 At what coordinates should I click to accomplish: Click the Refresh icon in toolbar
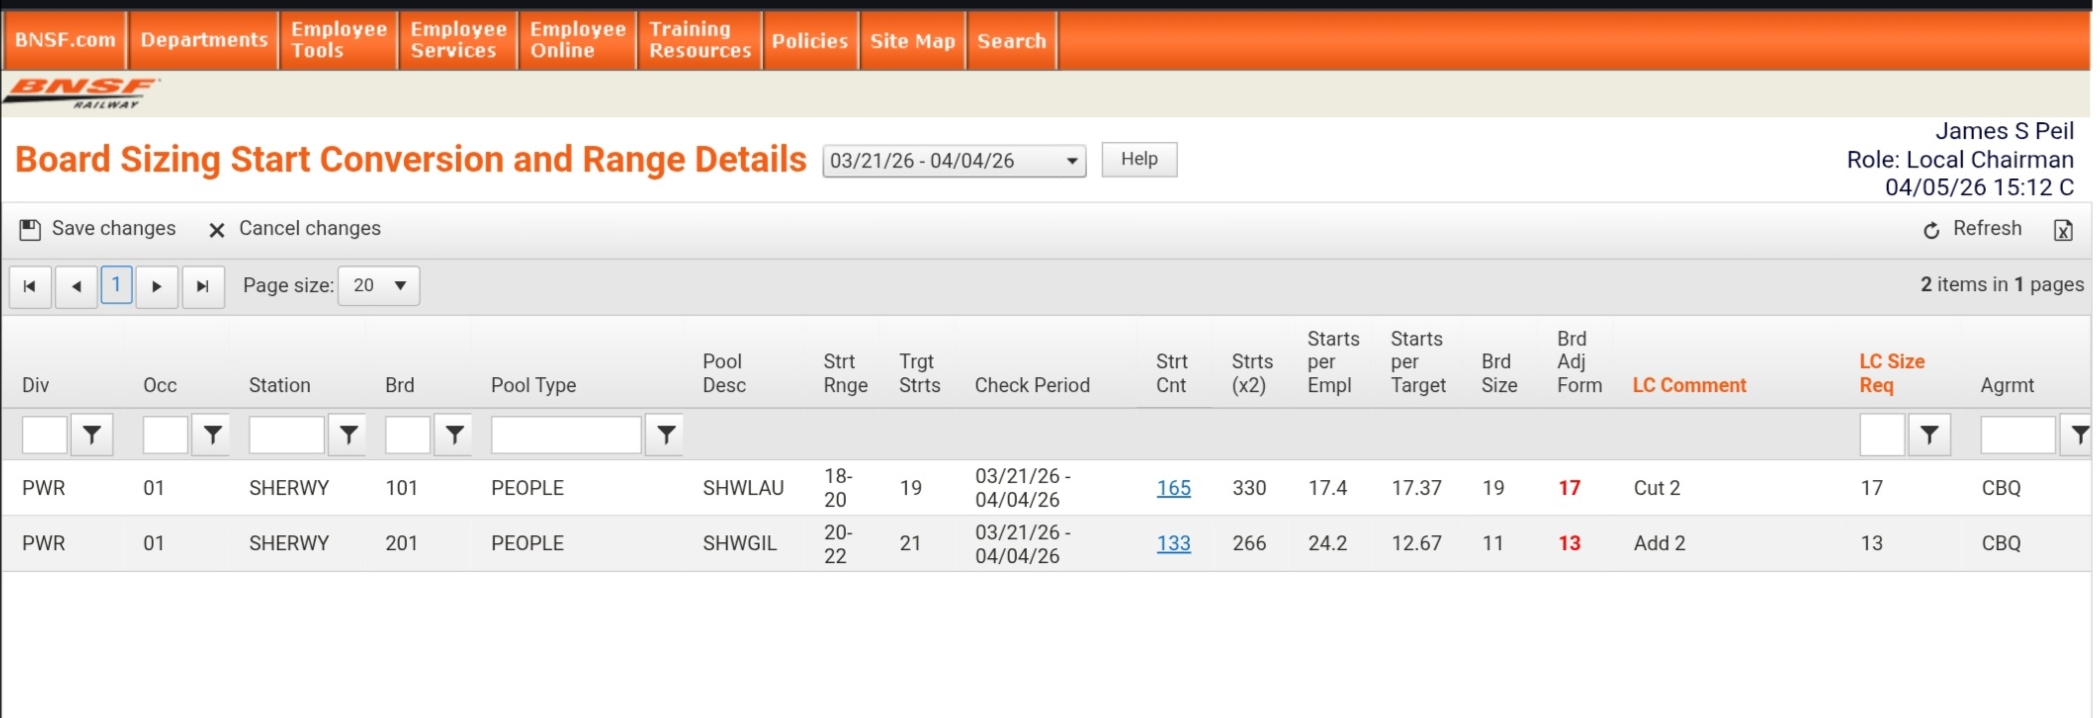pos(1931,230)
